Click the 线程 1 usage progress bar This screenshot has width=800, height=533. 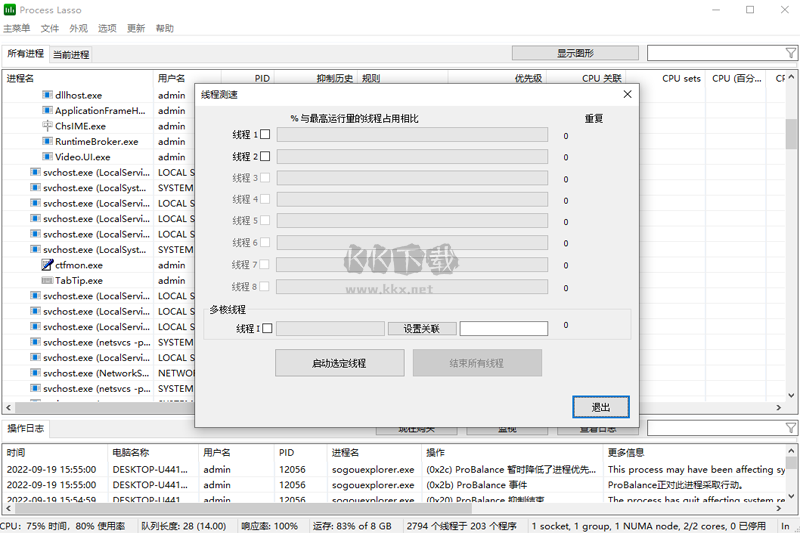pos(412,135)
